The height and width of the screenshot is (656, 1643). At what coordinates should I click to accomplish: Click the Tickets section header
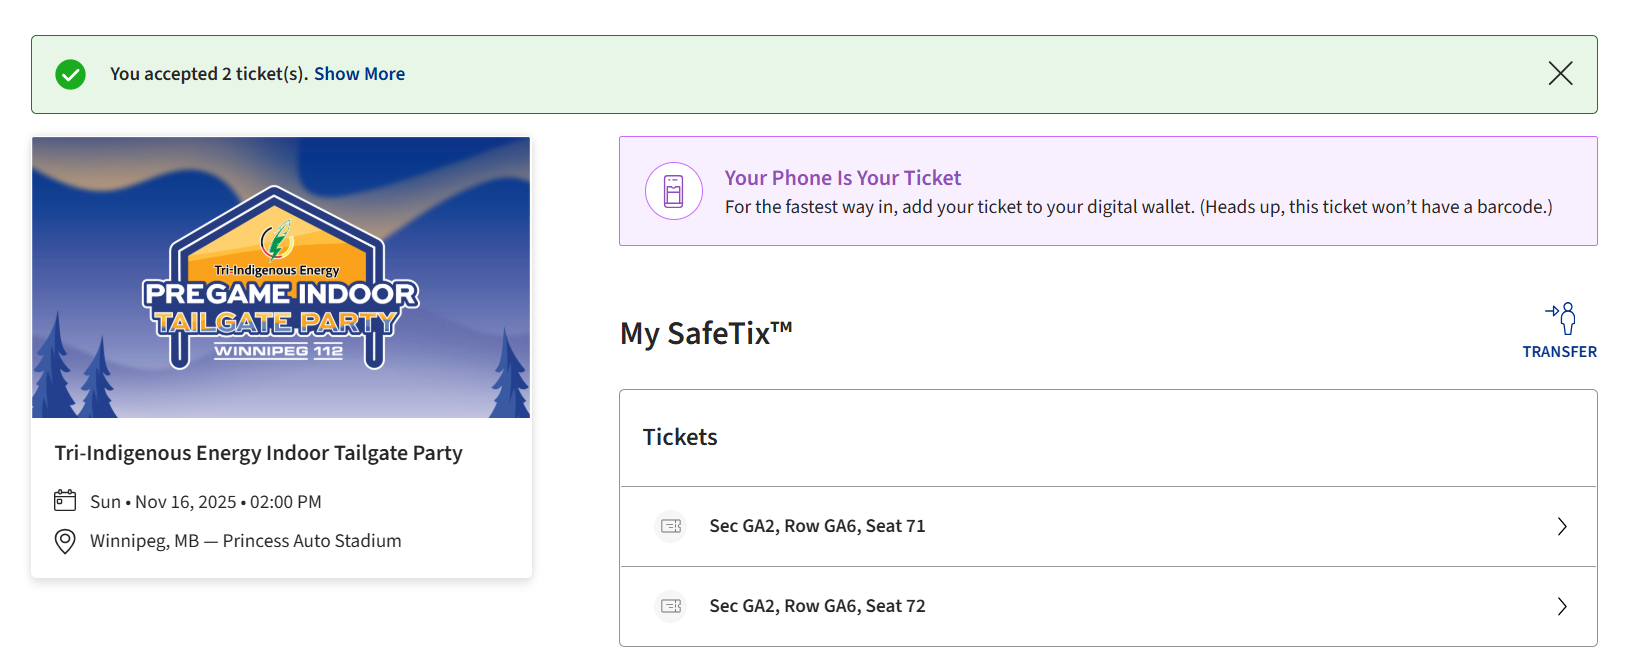click(x=680, y=437)
